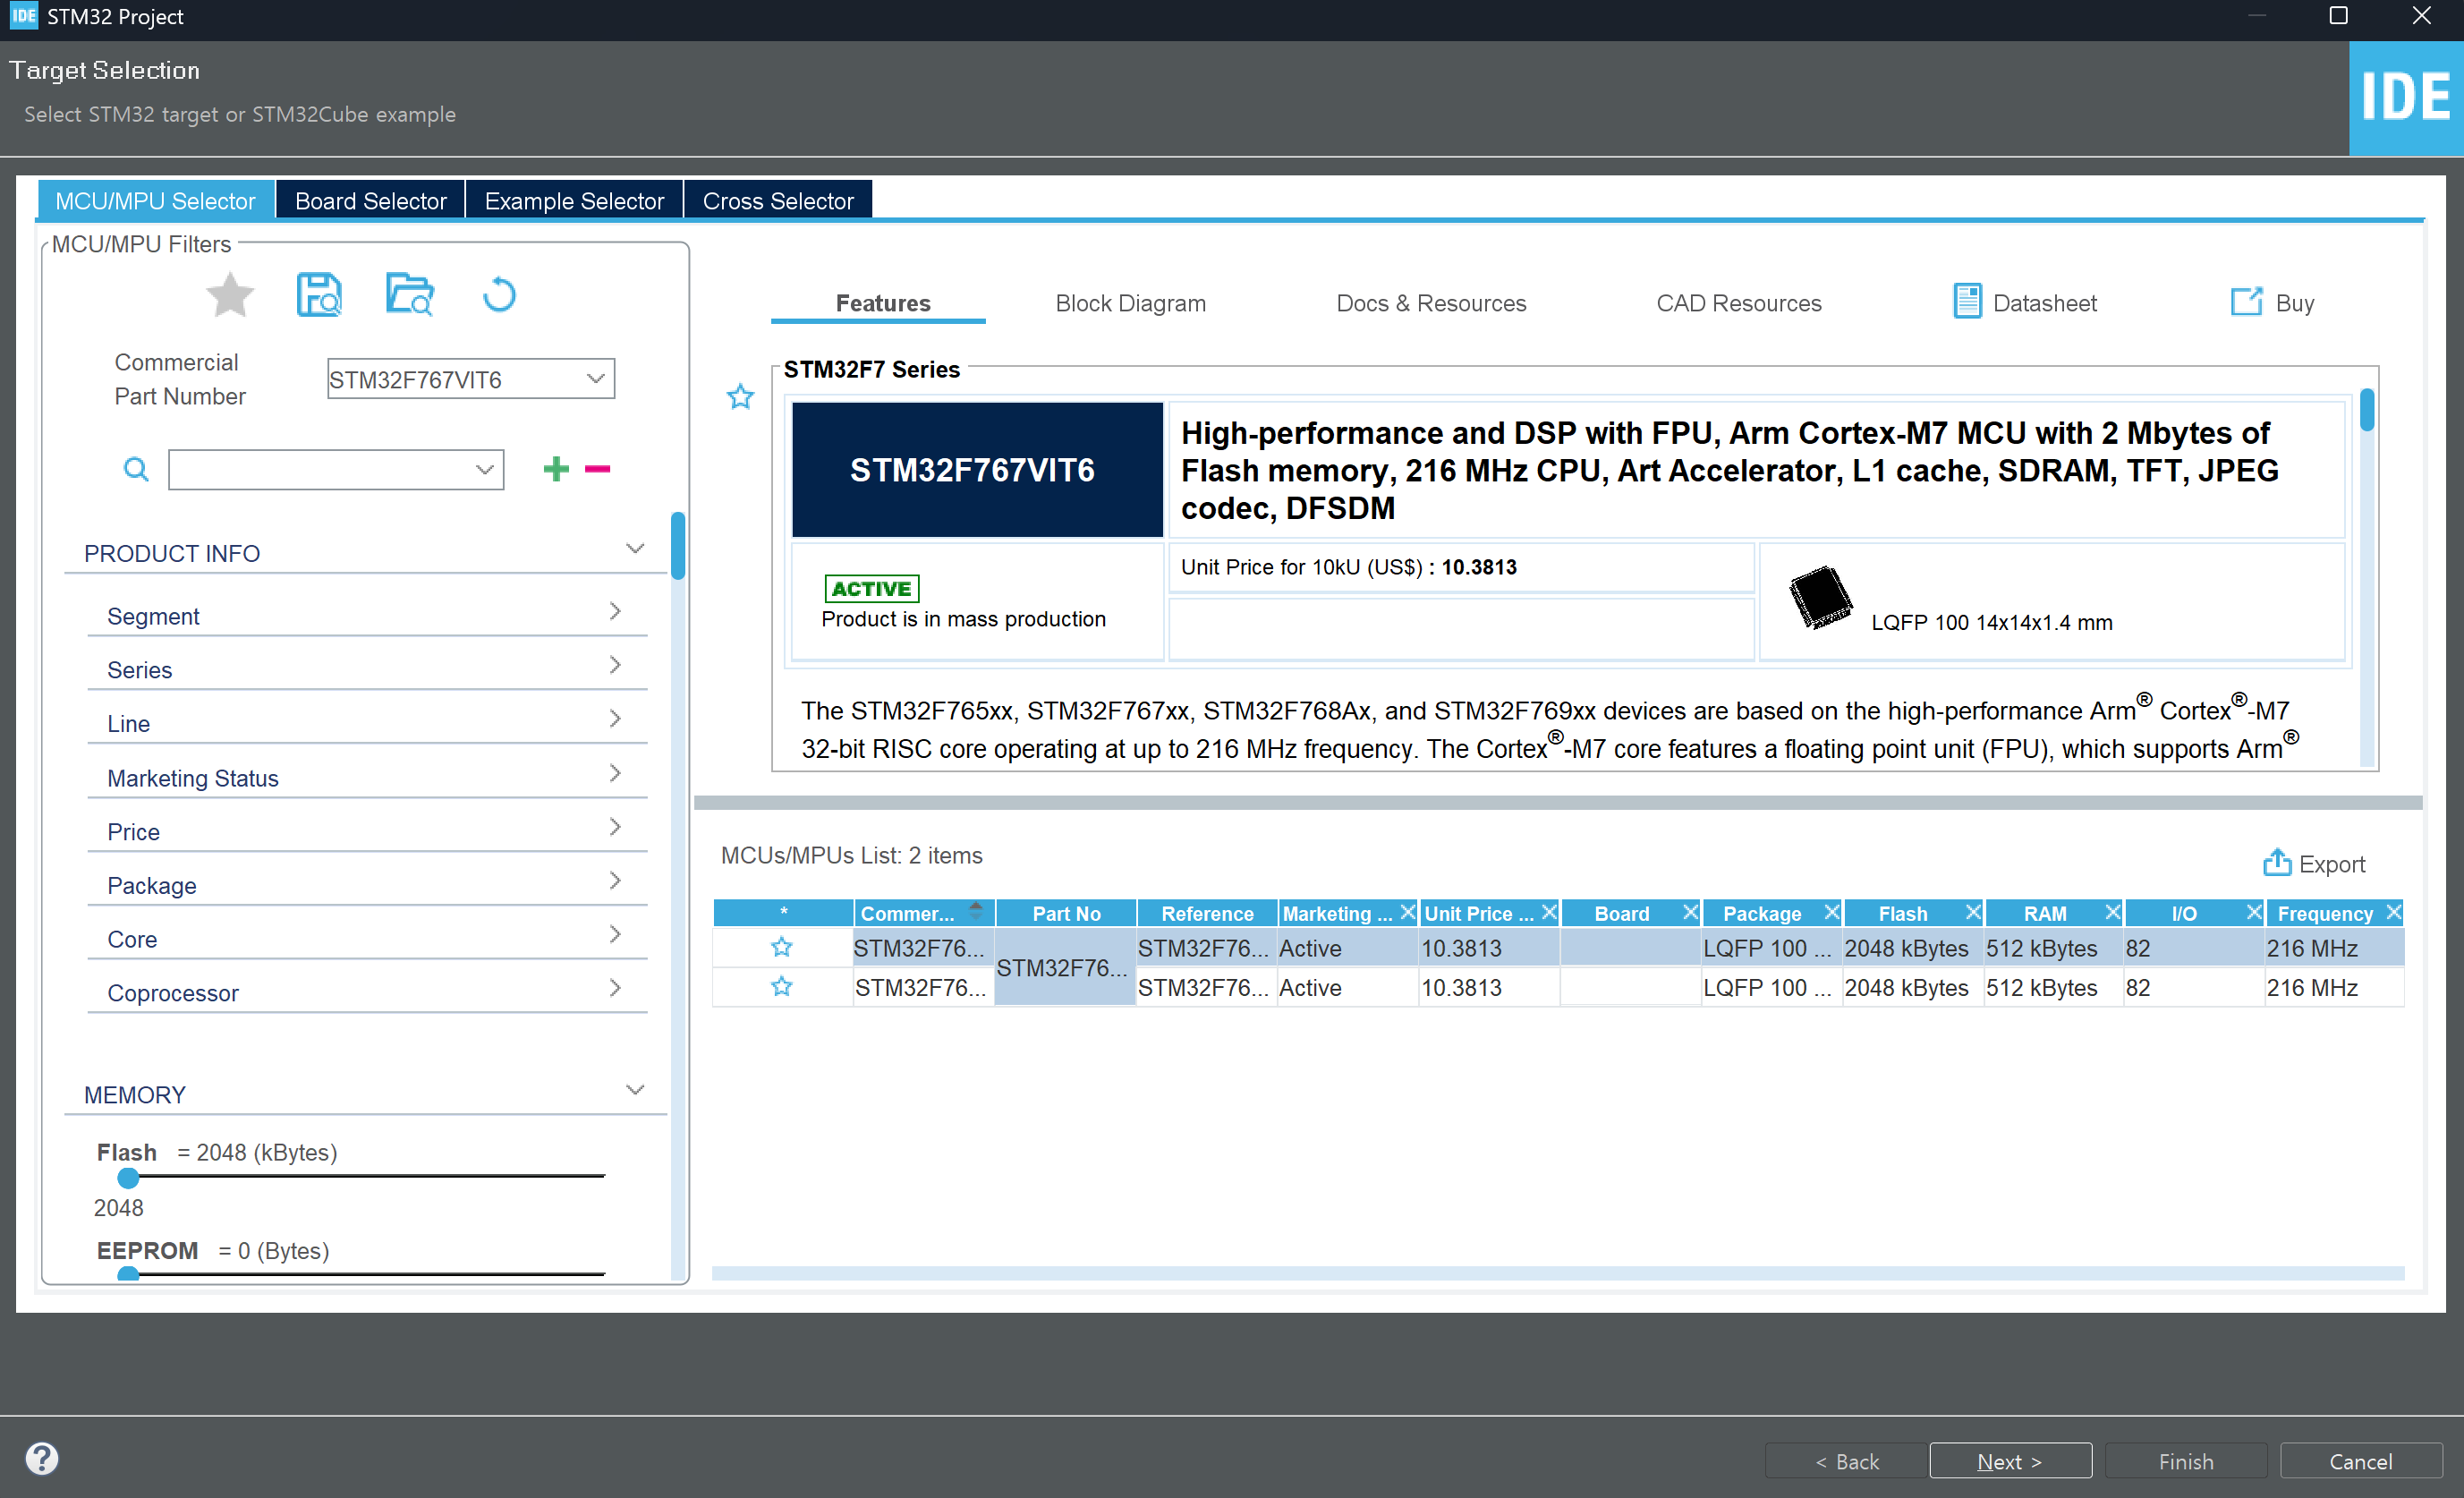2464x1498 pixels.
Task: Expand the Marketing Status filter
Action: point(615,773)
